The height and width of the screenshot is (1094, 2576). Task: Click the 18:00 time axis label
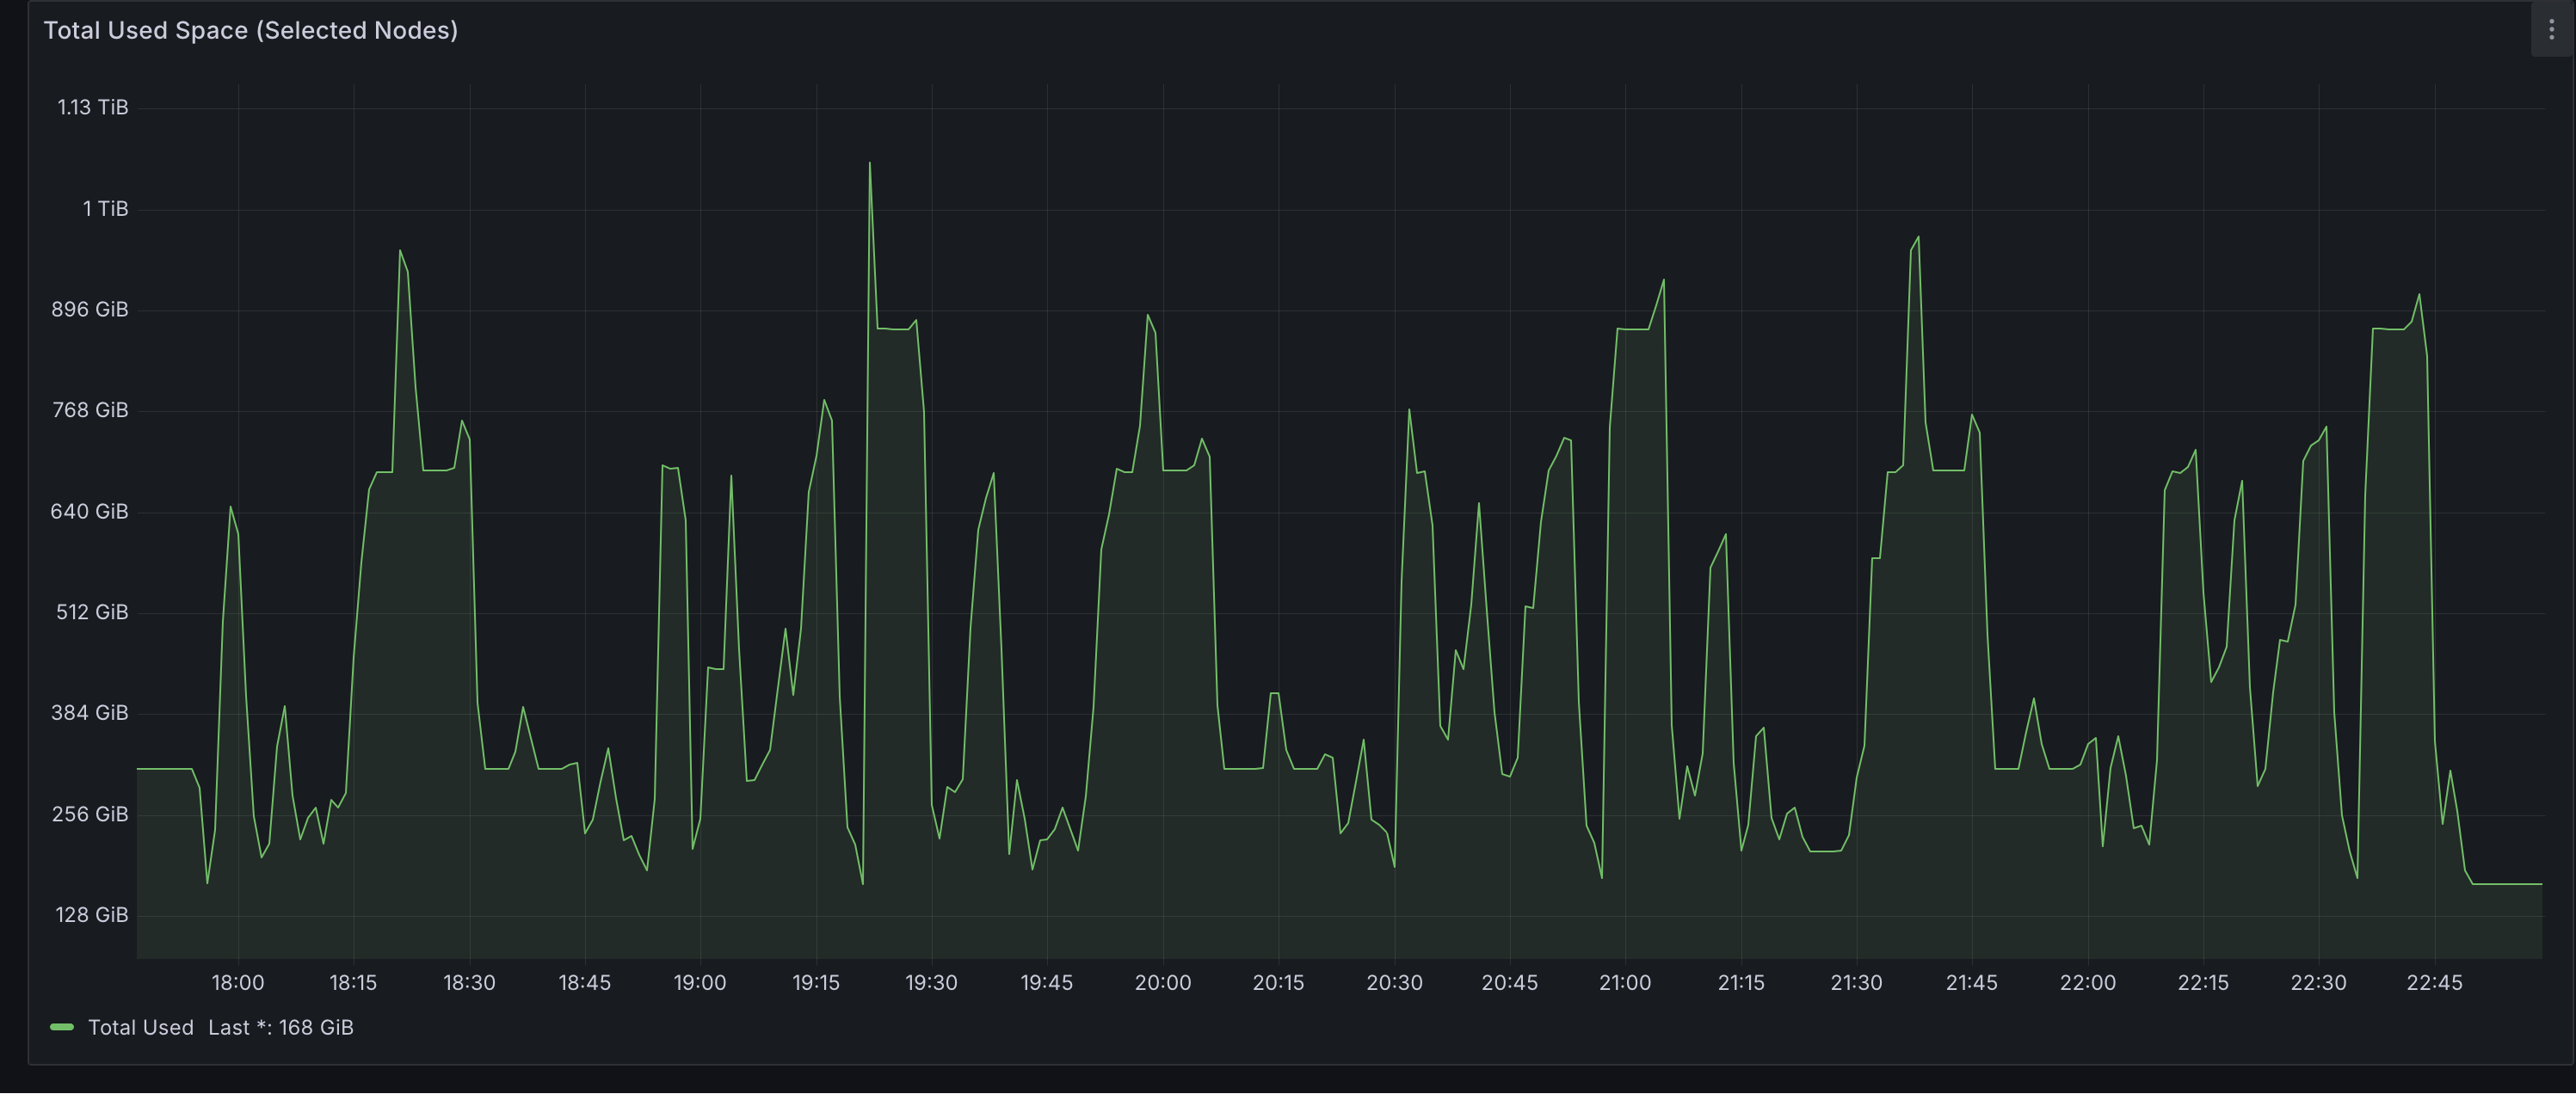pyautogui.click(x=238, y=982)
